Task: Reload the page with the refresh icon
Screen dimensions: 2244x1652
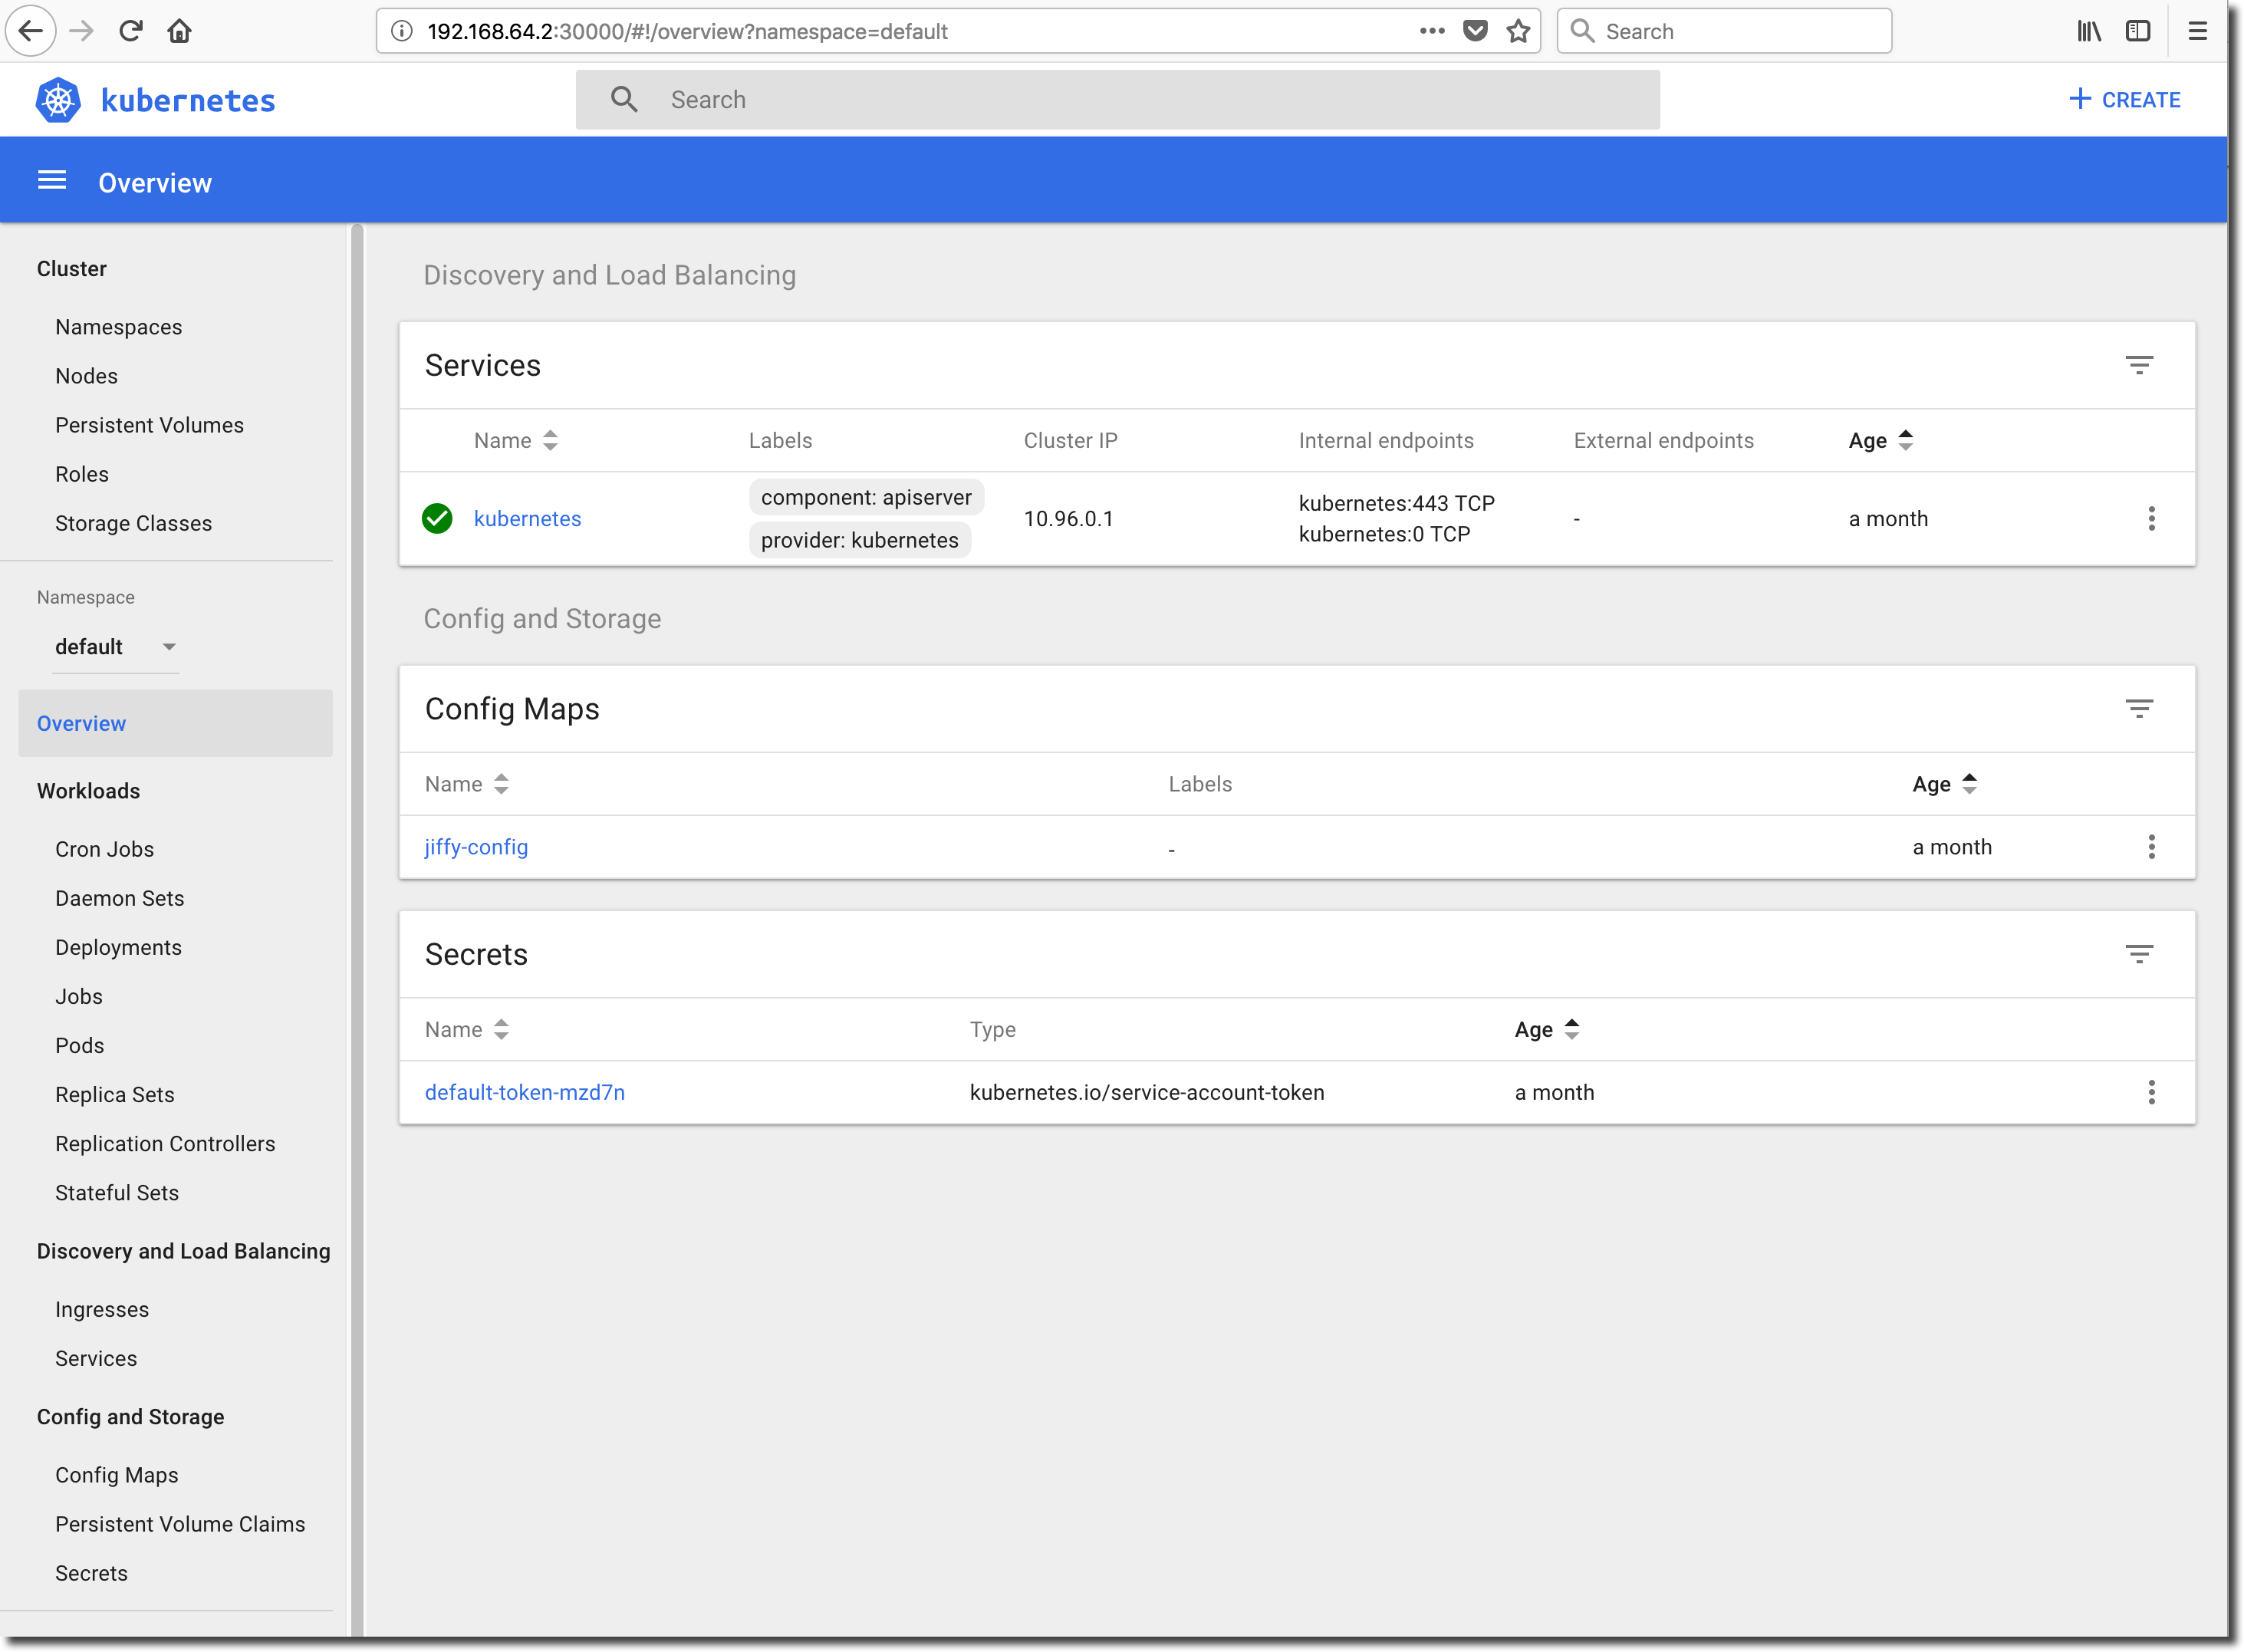Action: click(131, 31)
